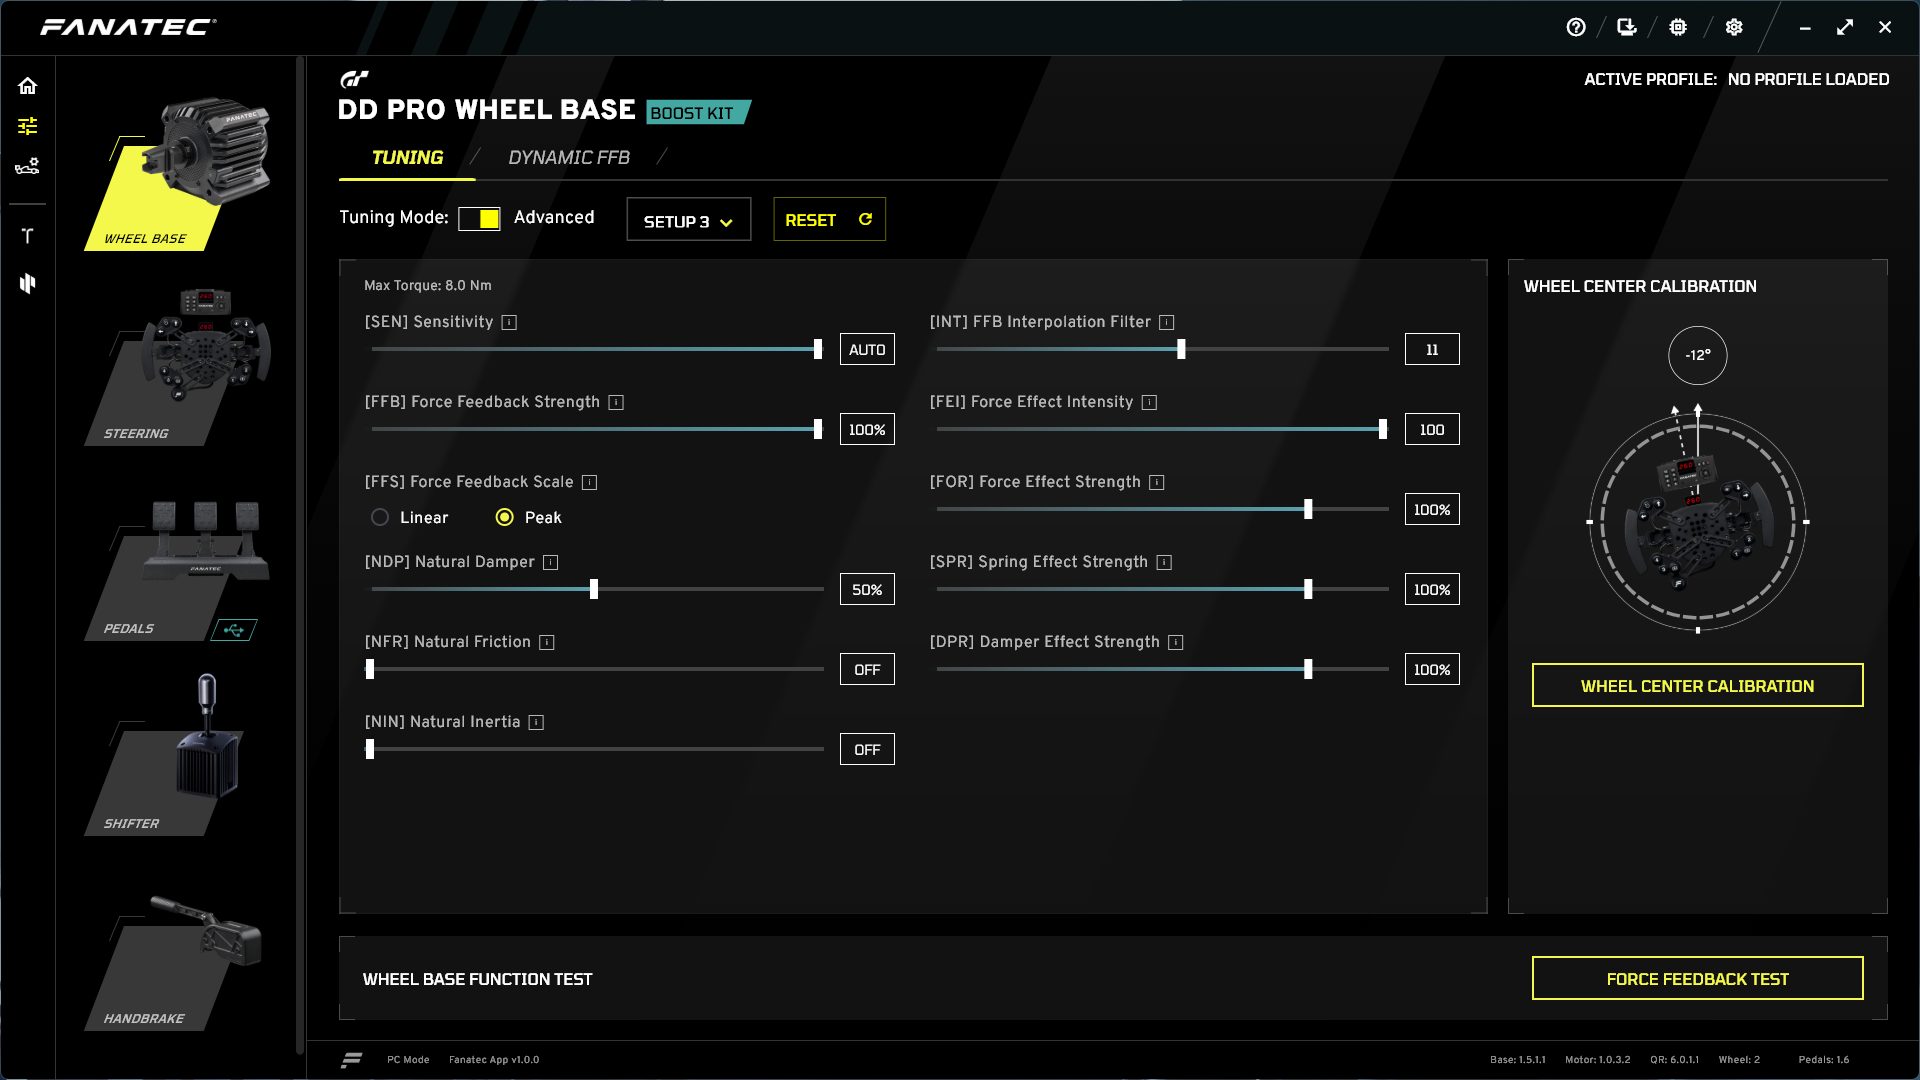
Task: Select the Tuning tab
Action: click(x=407, y=158)
